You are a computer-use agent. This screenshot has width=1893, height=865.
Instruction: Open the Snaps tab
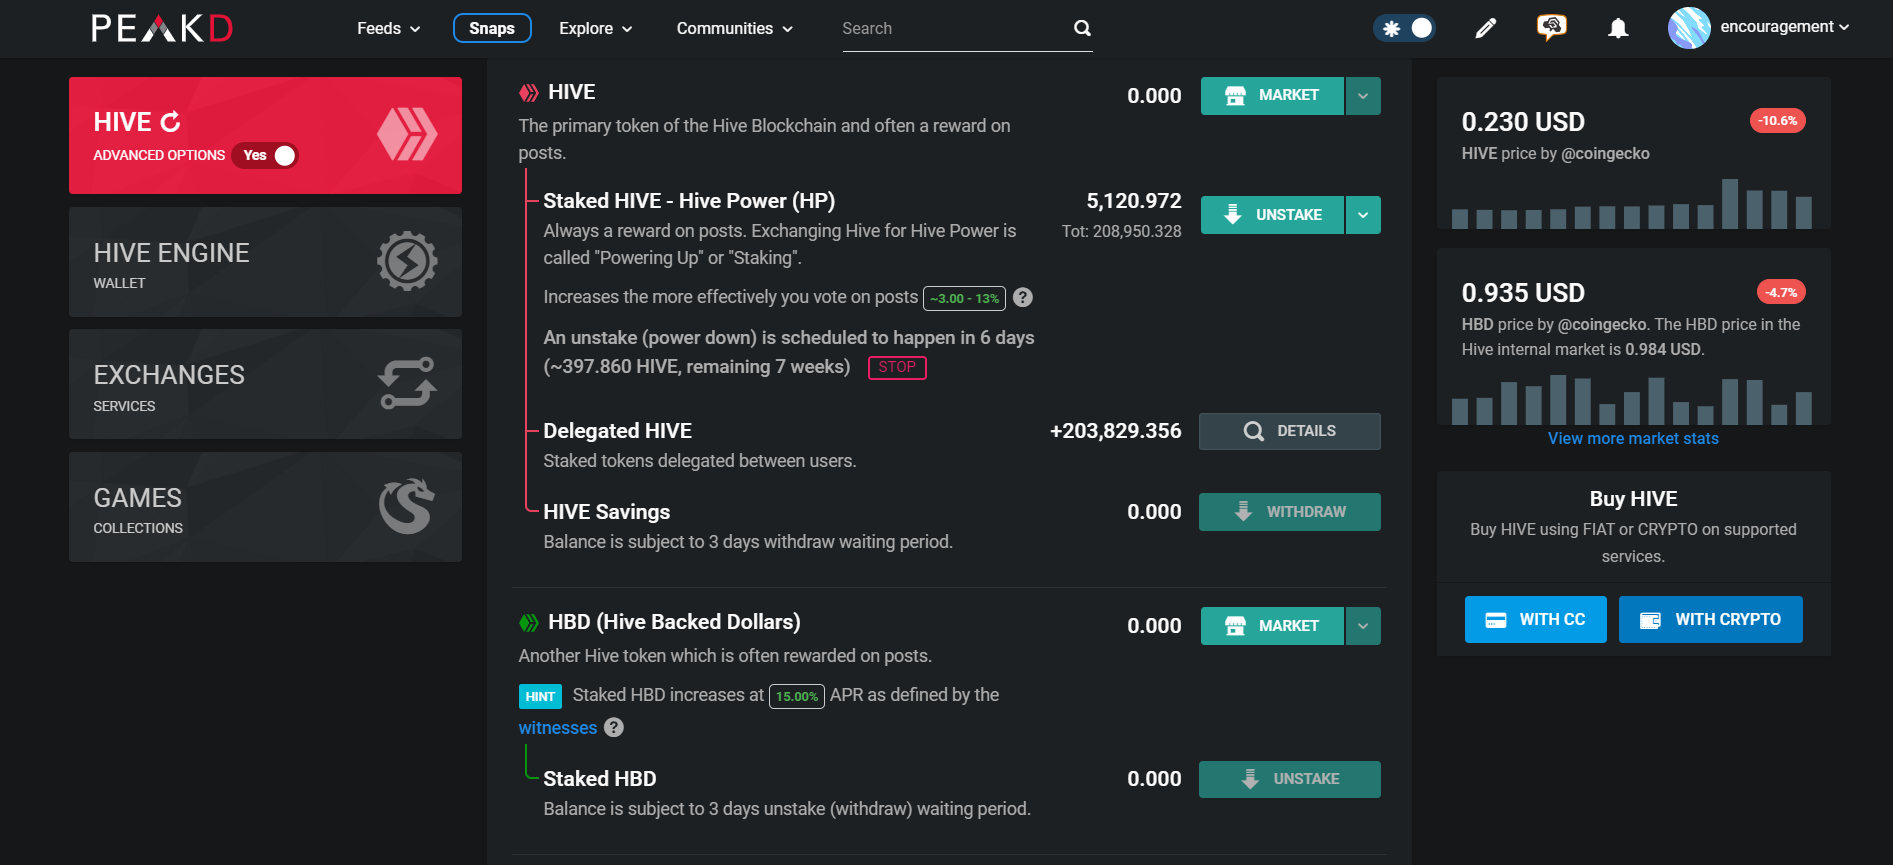492,28
